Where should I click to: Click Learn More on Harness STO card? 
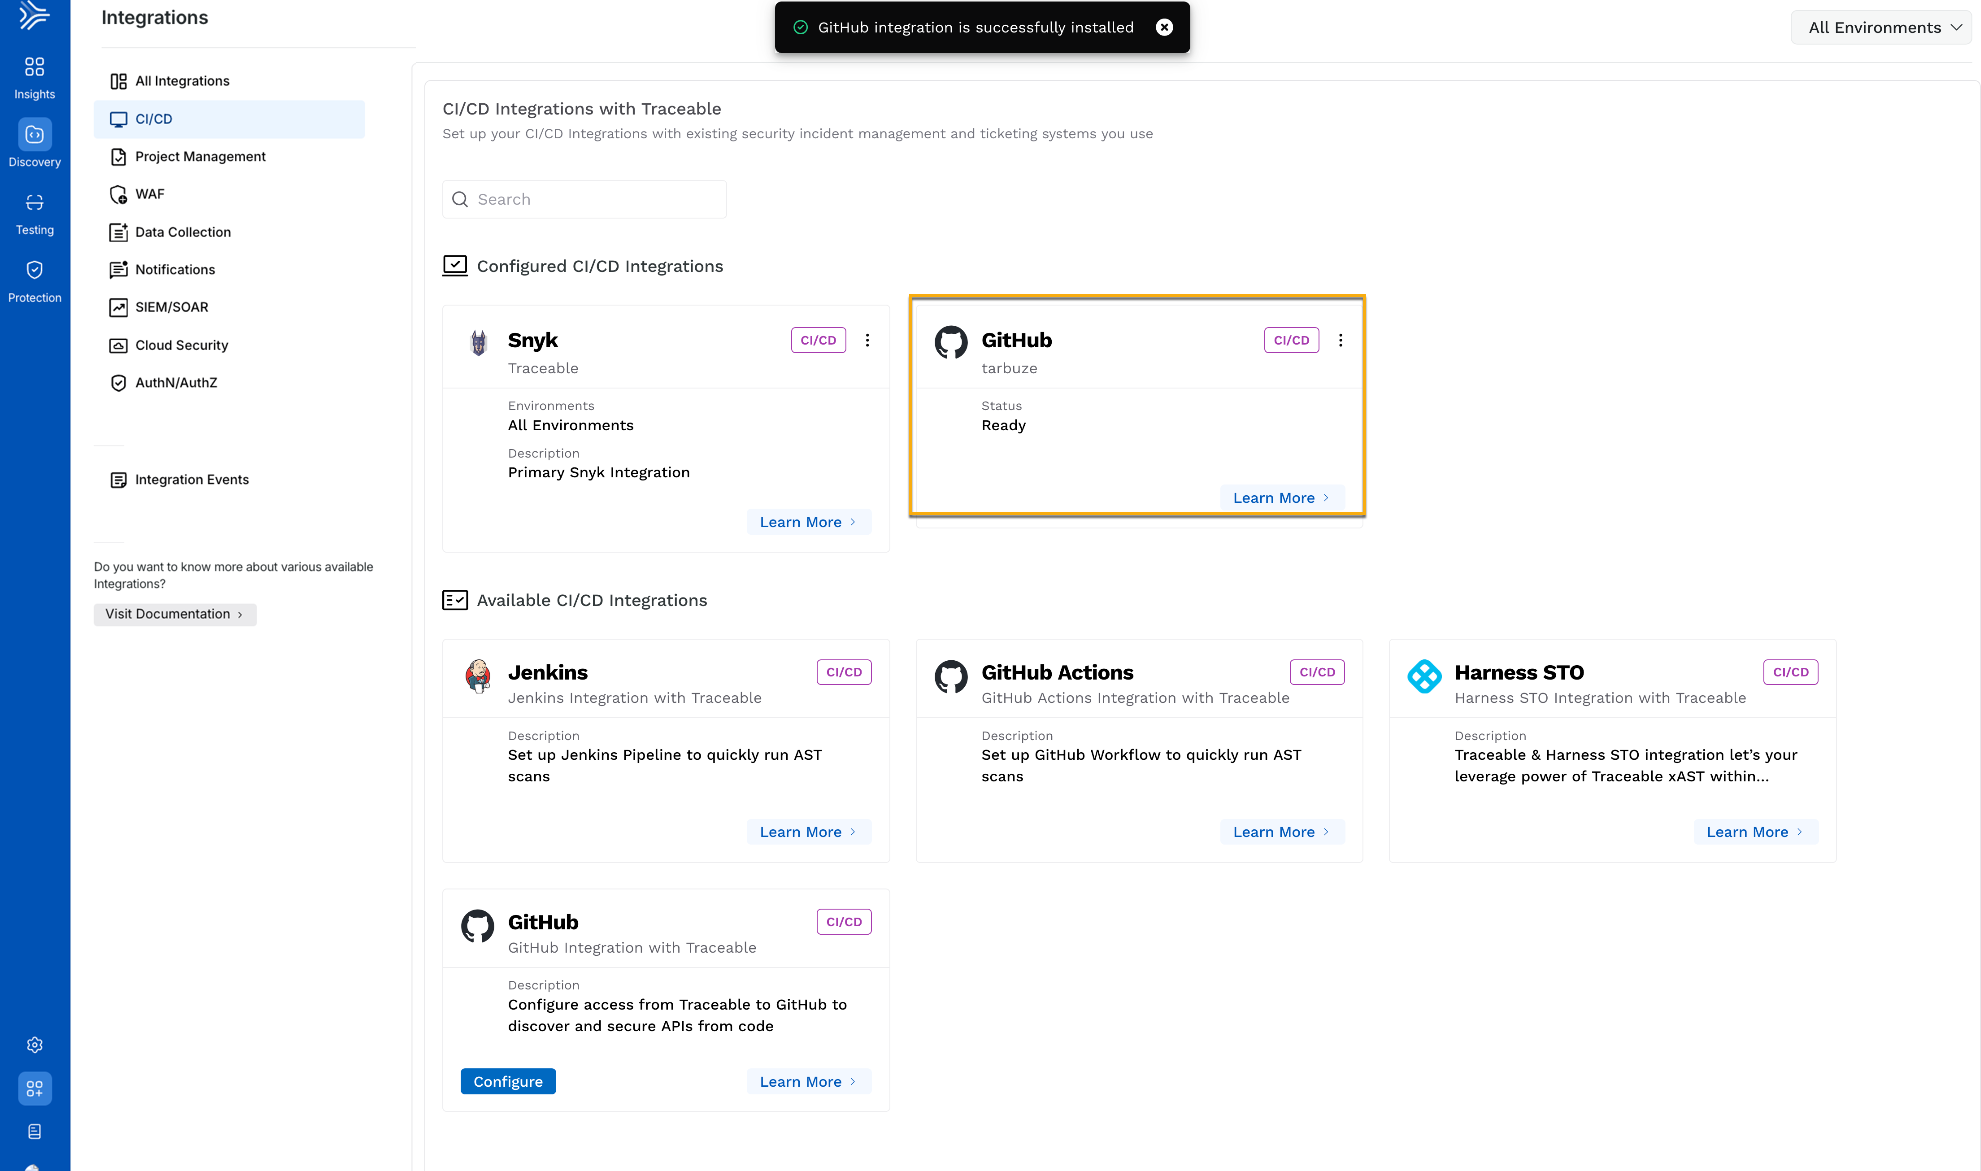[x=1755, y=832]
